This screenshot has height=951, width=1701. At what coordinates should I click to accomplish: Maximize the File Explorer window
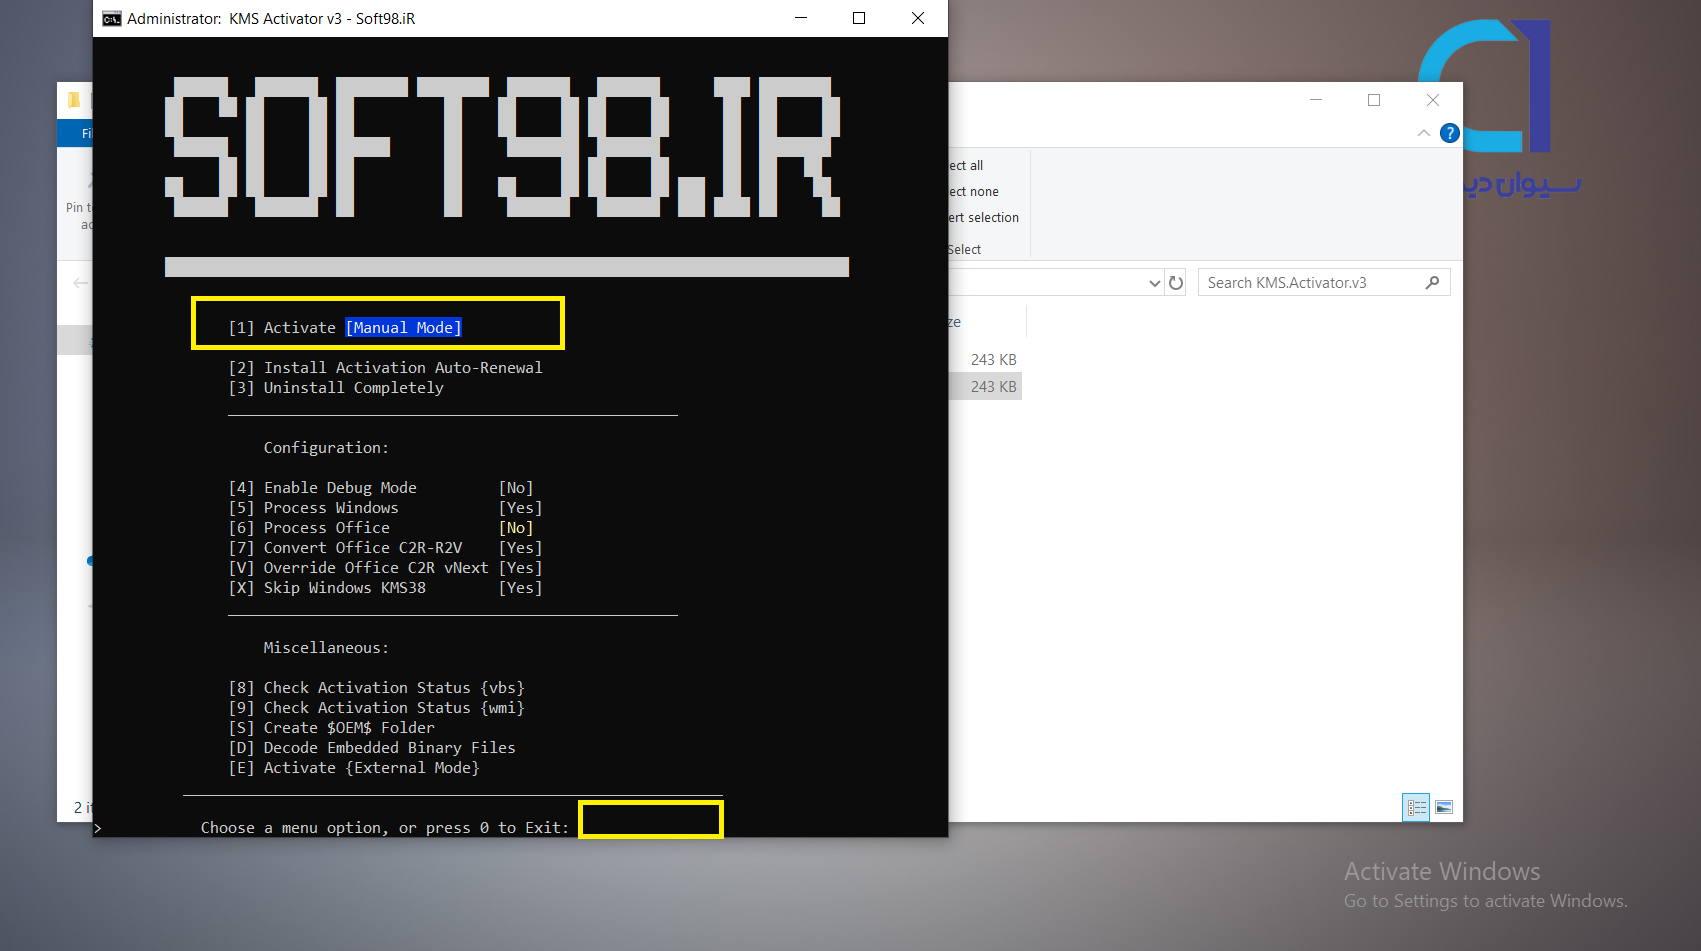click(x=1374, y=100)
